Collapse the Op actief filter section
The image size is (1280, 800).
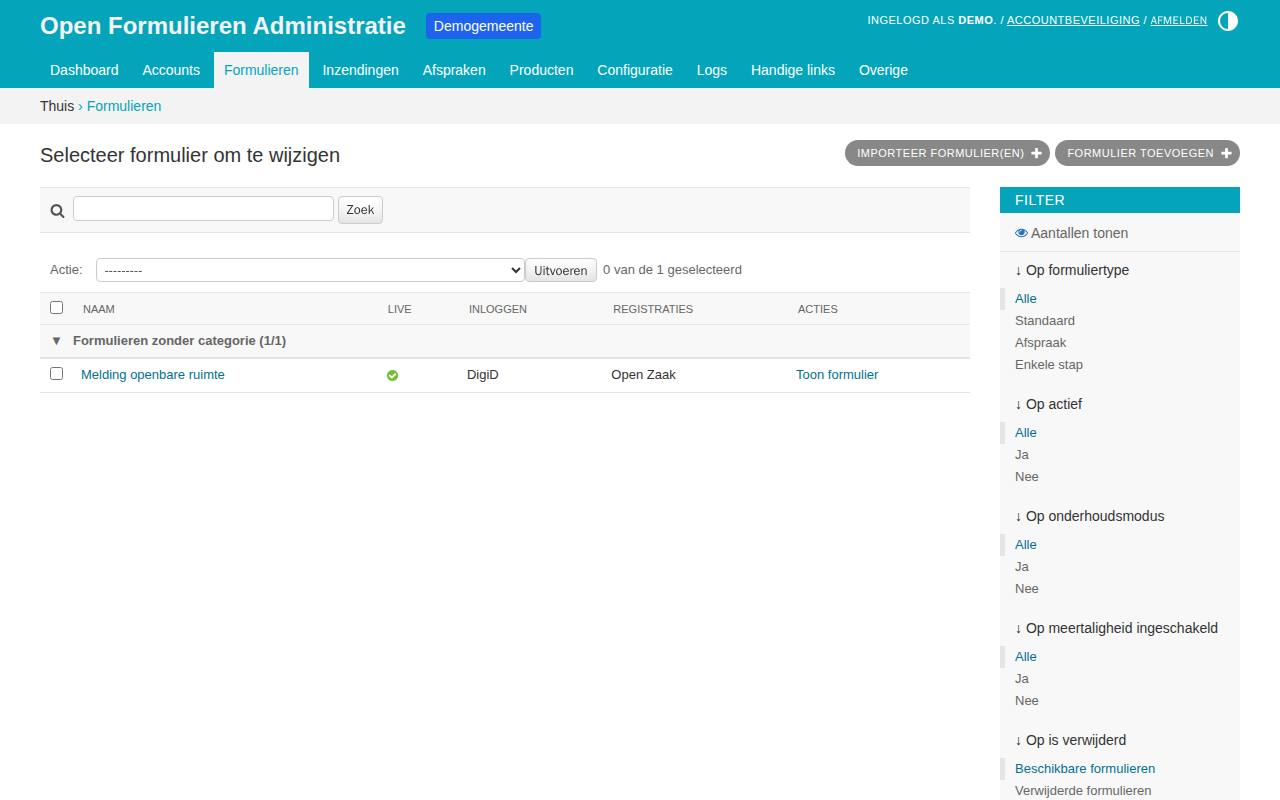coord(1048,404)
